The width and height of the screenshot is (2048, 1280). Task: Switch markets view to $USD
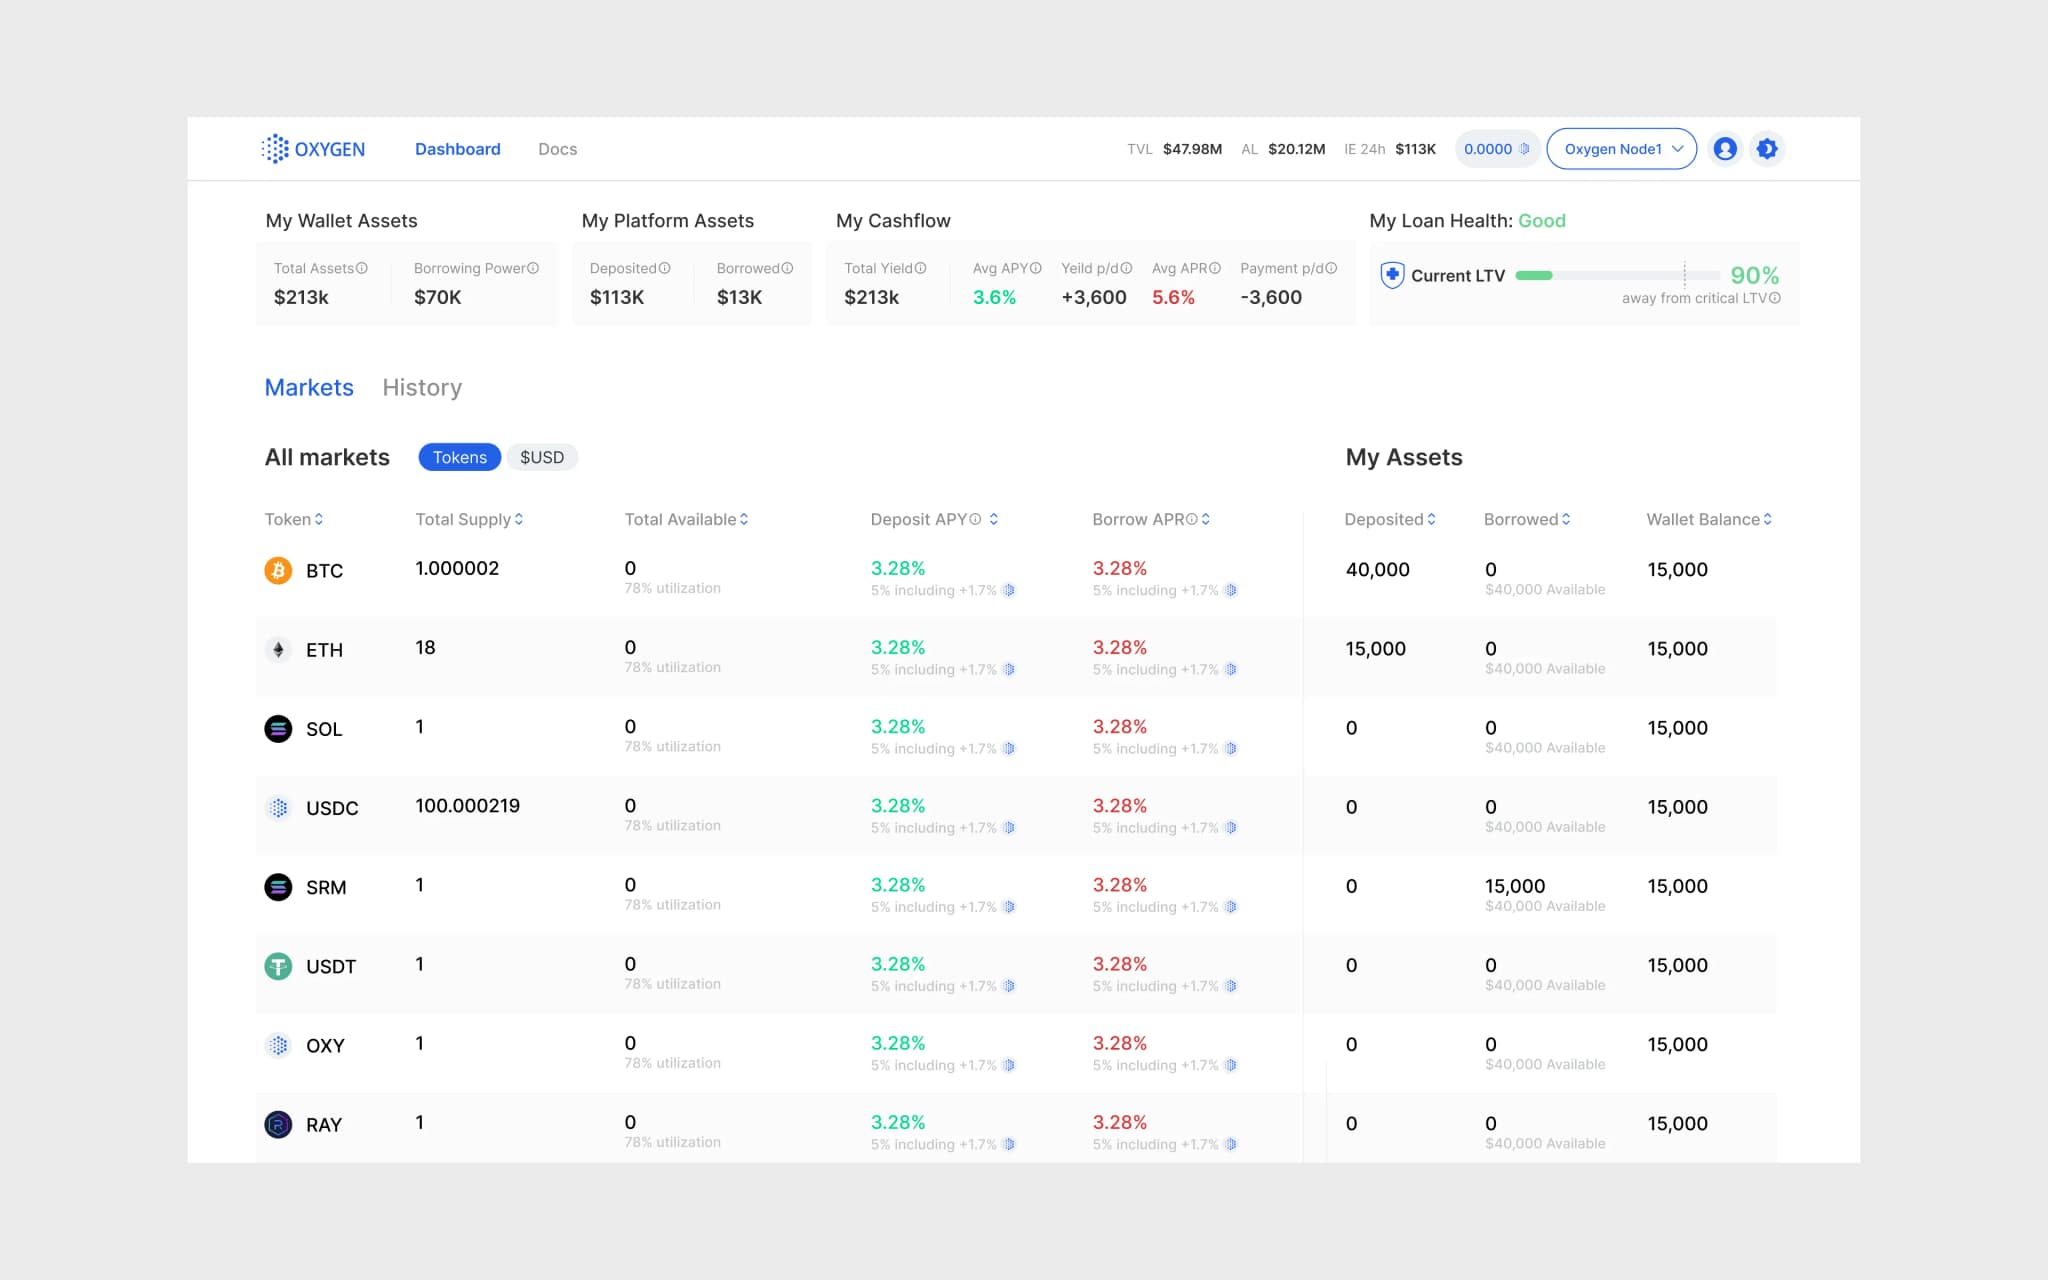[542, 457]
